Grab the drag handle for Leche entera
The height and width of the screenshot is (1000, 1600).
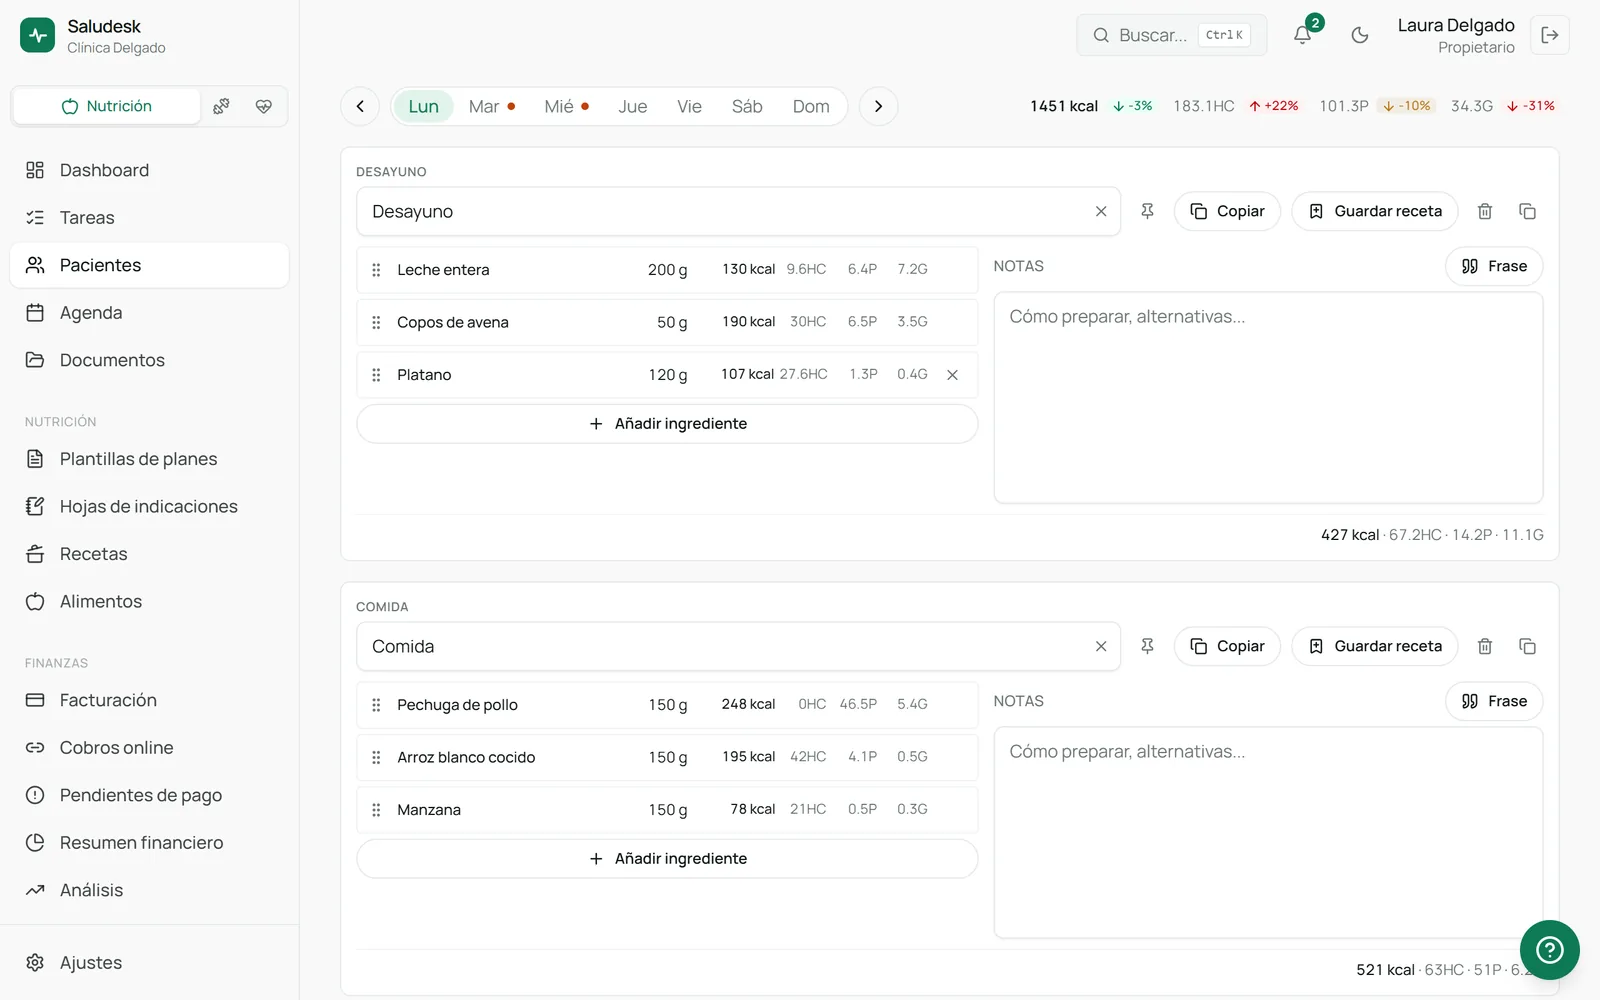point(376,270)
